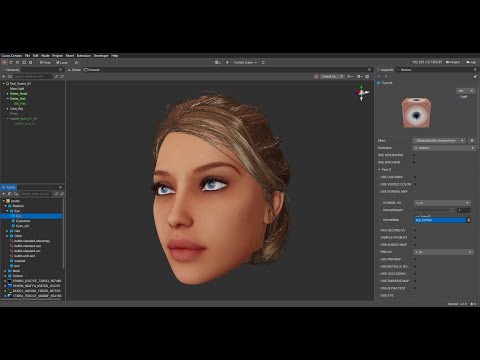This screenshot has height=360, width=480.
Task: Select the Scale transform tool
Action: click(x=18, y=62)
